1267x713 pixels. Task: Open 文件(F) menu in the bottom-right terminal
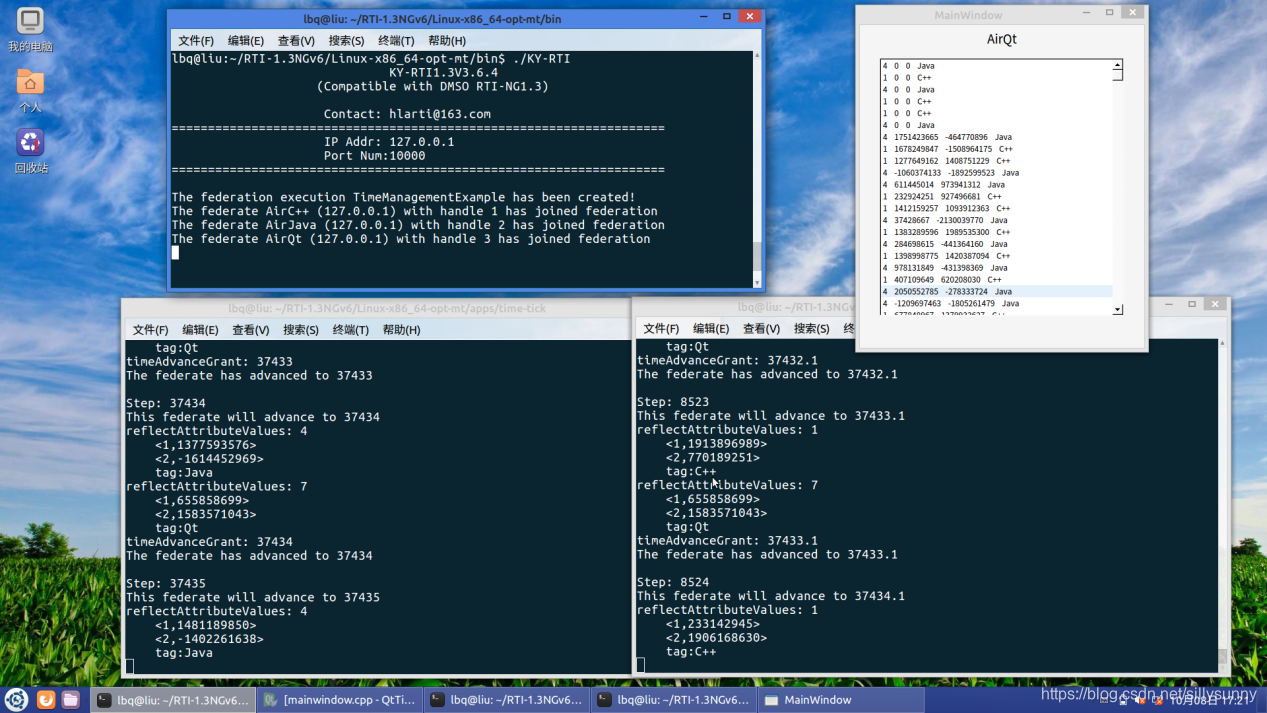[x=661, y=329]
